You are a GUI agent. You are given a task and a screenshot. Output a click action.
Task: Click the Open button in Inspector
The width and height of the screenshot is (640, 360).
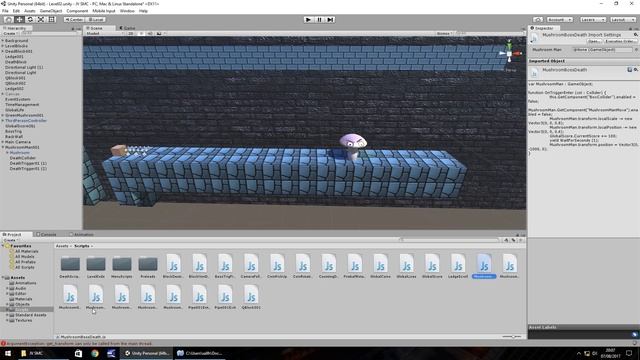click(594, 41)
